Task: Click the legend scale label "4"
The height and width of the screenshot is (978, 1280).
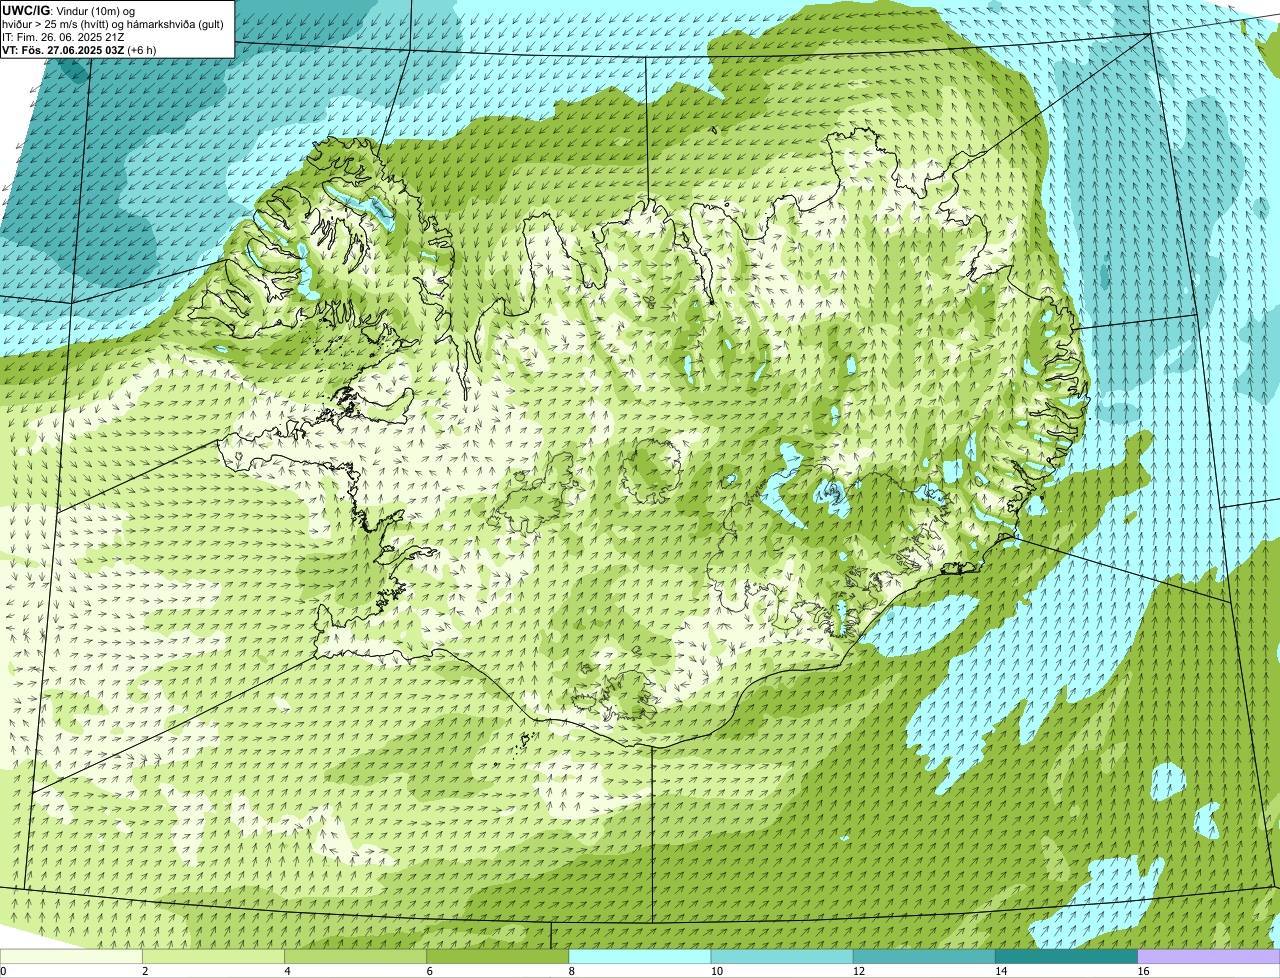Action: pyautogui.click(x=287, y=971)
